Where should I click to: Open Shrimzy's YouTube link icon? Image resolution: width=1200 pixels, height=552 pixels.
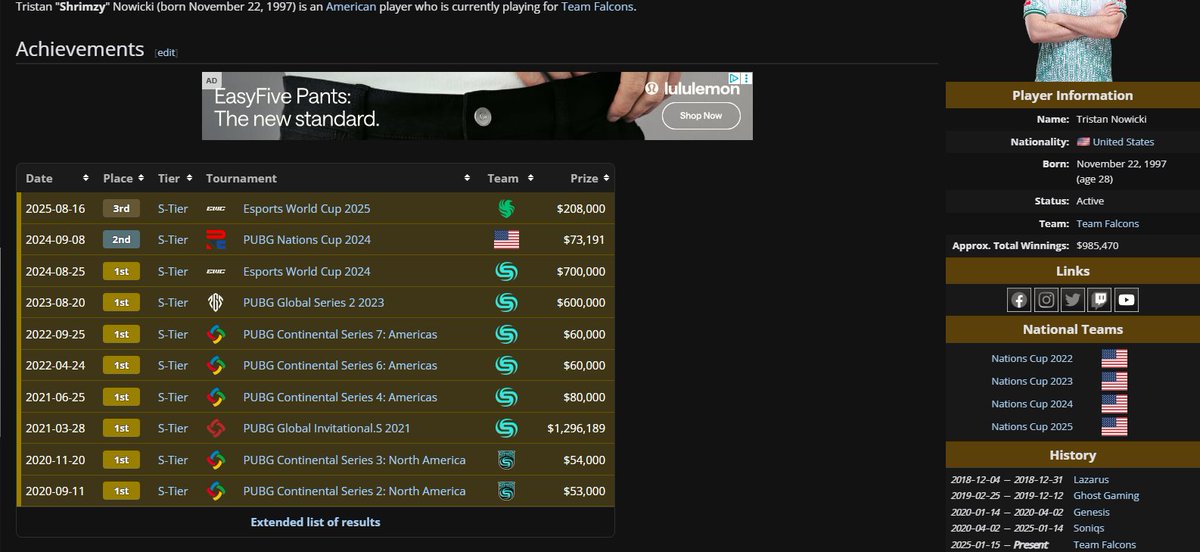pos(1127,299)
